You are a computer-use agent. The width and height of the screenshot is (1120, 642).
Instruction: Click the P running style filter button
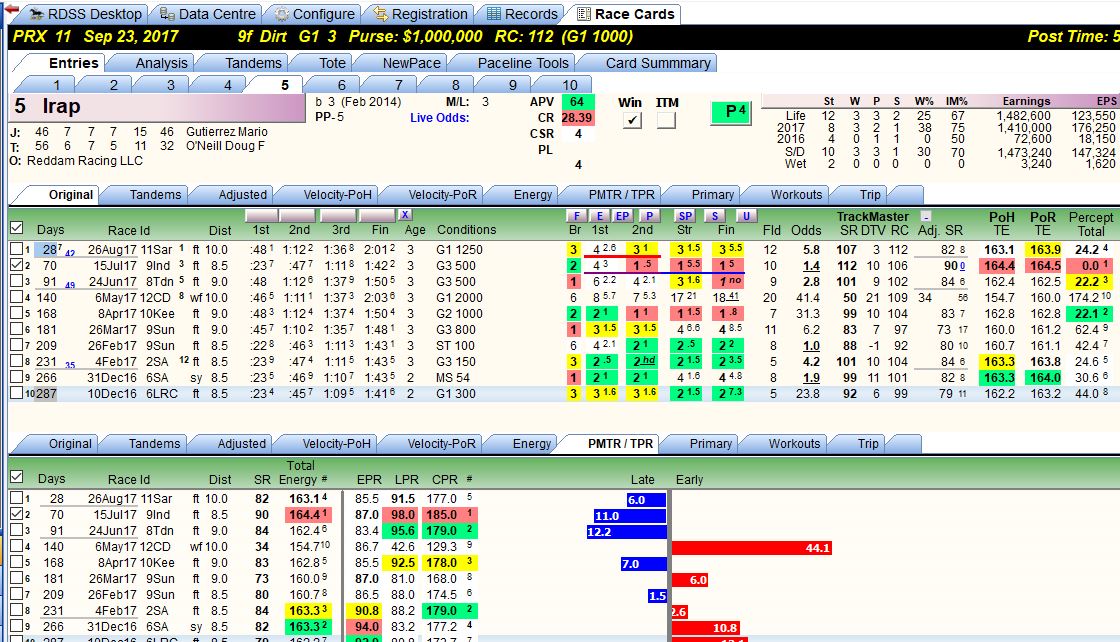(x=649, y=216)
